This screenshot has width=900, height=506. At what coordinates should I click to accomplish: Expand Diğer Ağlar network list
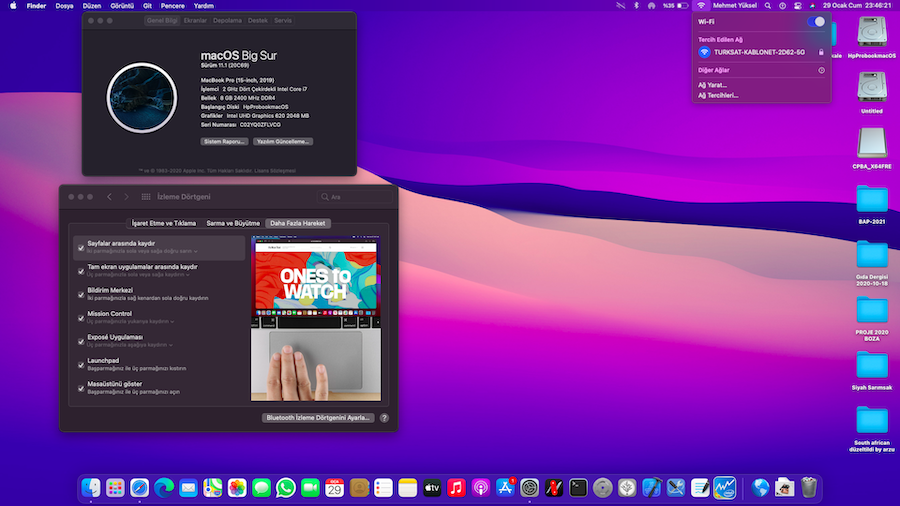tap(821, 70)
